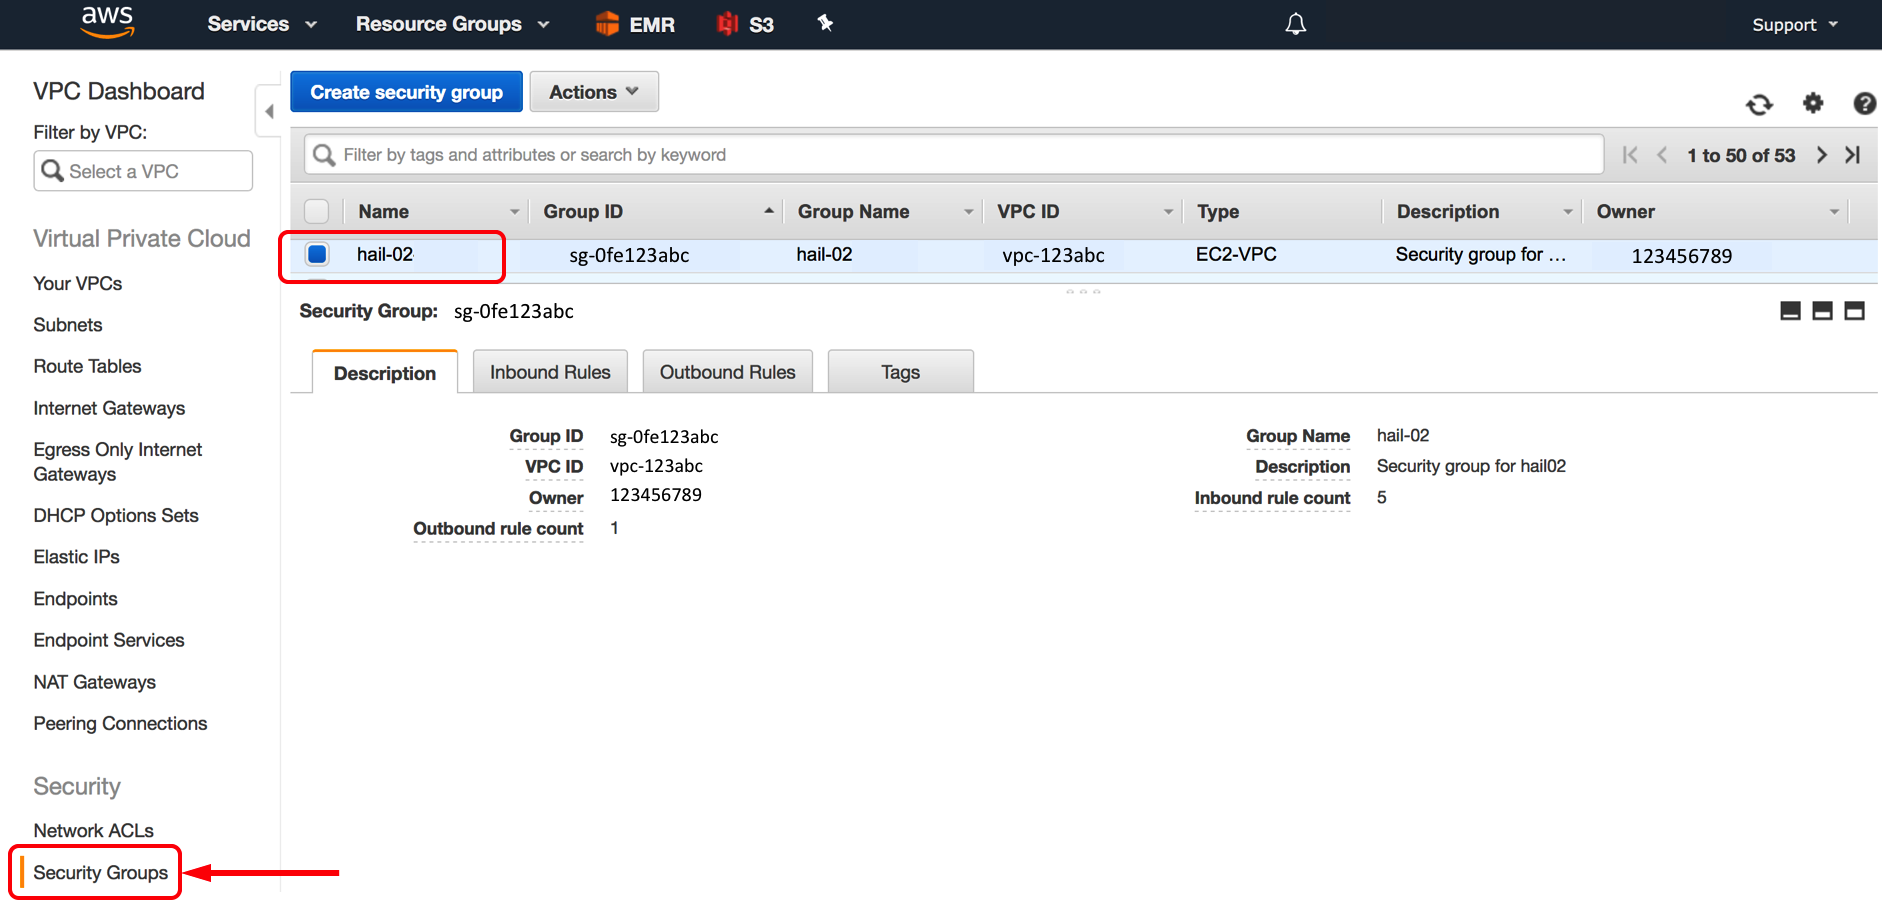Uncheck the hail-02 row checkbox
The width and height of the screenshot is (1882, 902).
tap(317, 254)
